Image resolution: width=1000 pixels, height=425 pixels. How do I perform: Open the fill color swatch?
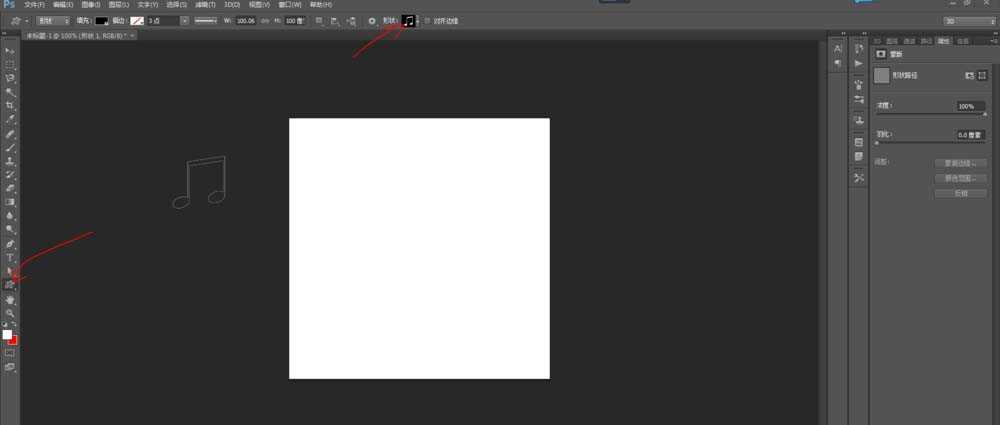[x=101, y=21]
